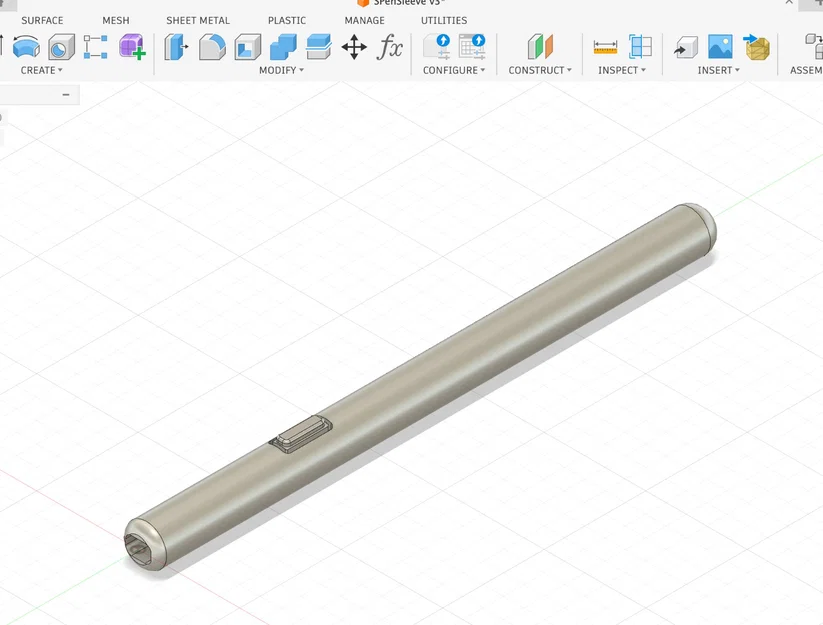Image resolution: width=823 pixels, height=625 pixels.
Task: Switch to the PLASTIC tab
Action: click(287, 20)
